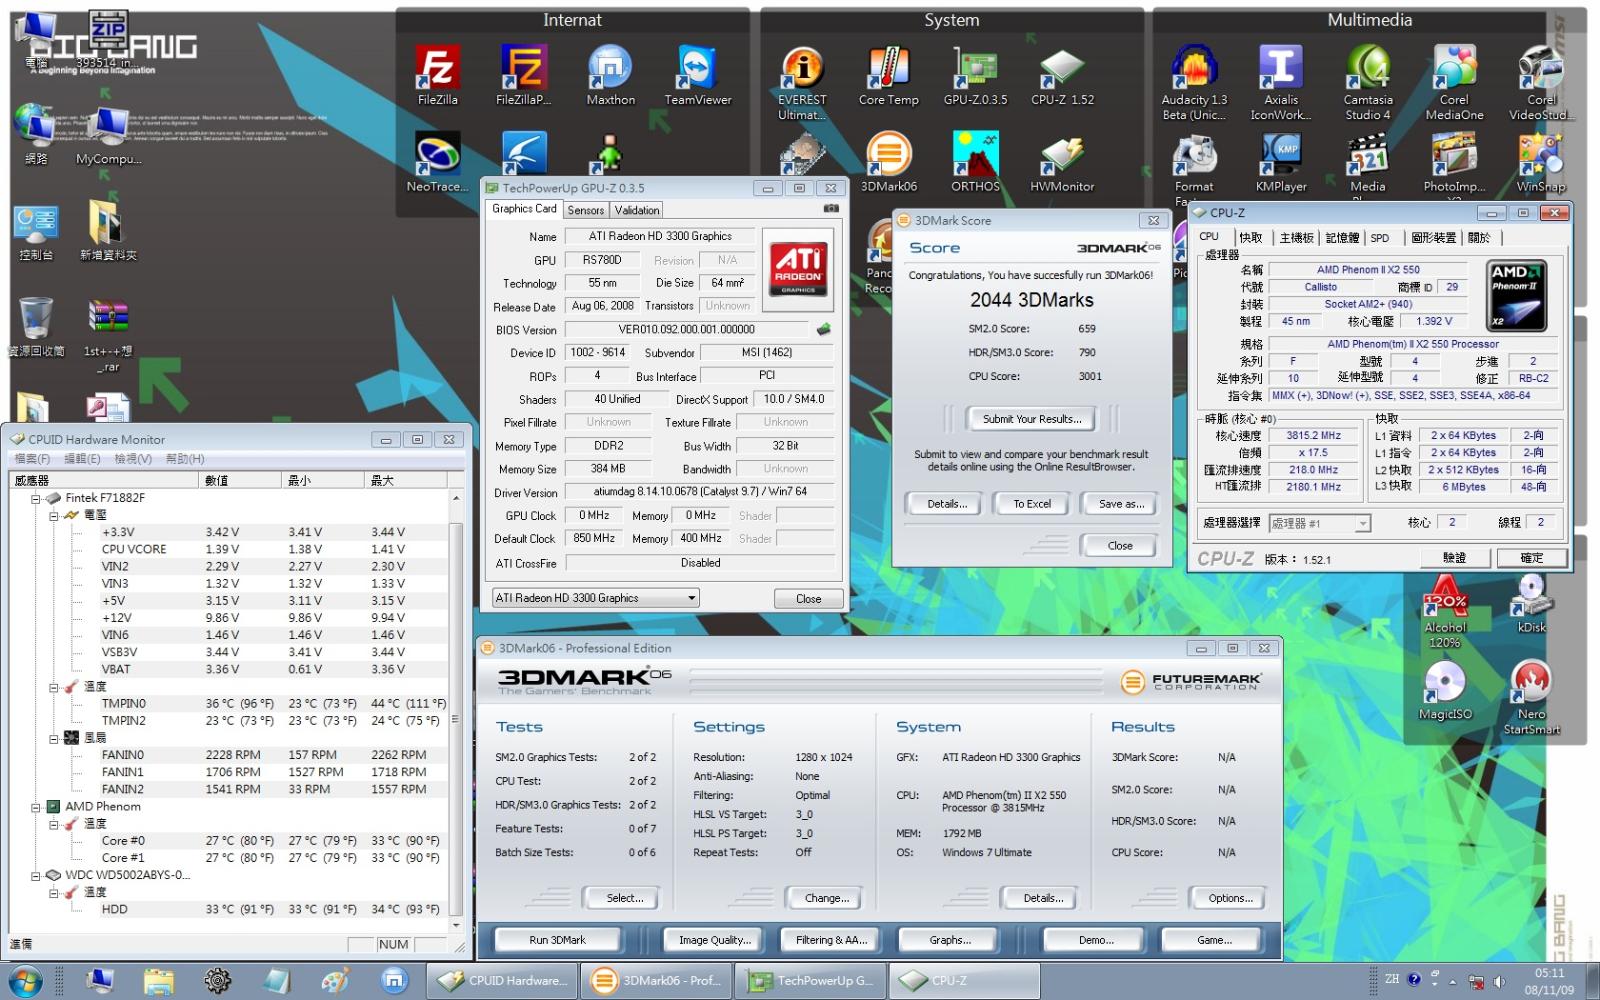Click volume icon in system tray
The image size is (1600, 1000).
(x=1499, y=981)
